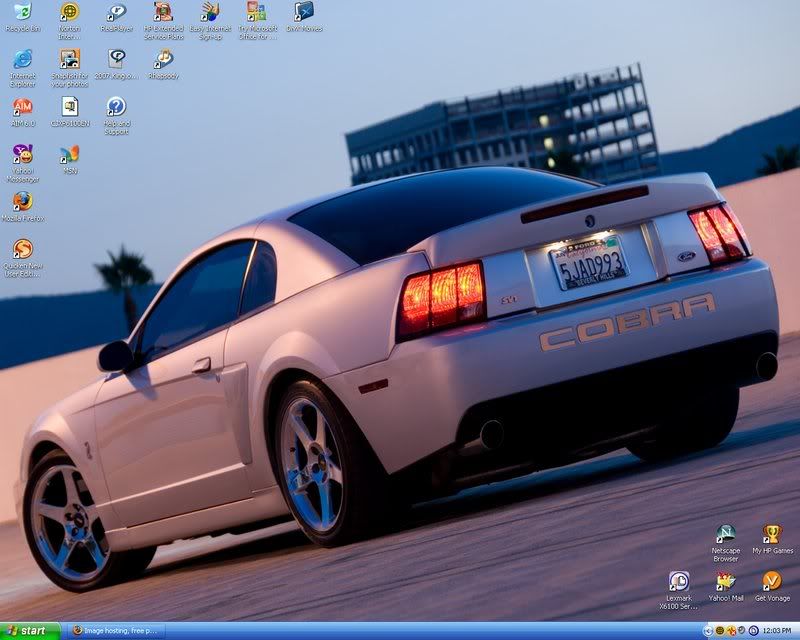Click the AIM 6.0 shortcut
Image resolution: width=800 pixels, height=640 pixels.
point(22,107)
